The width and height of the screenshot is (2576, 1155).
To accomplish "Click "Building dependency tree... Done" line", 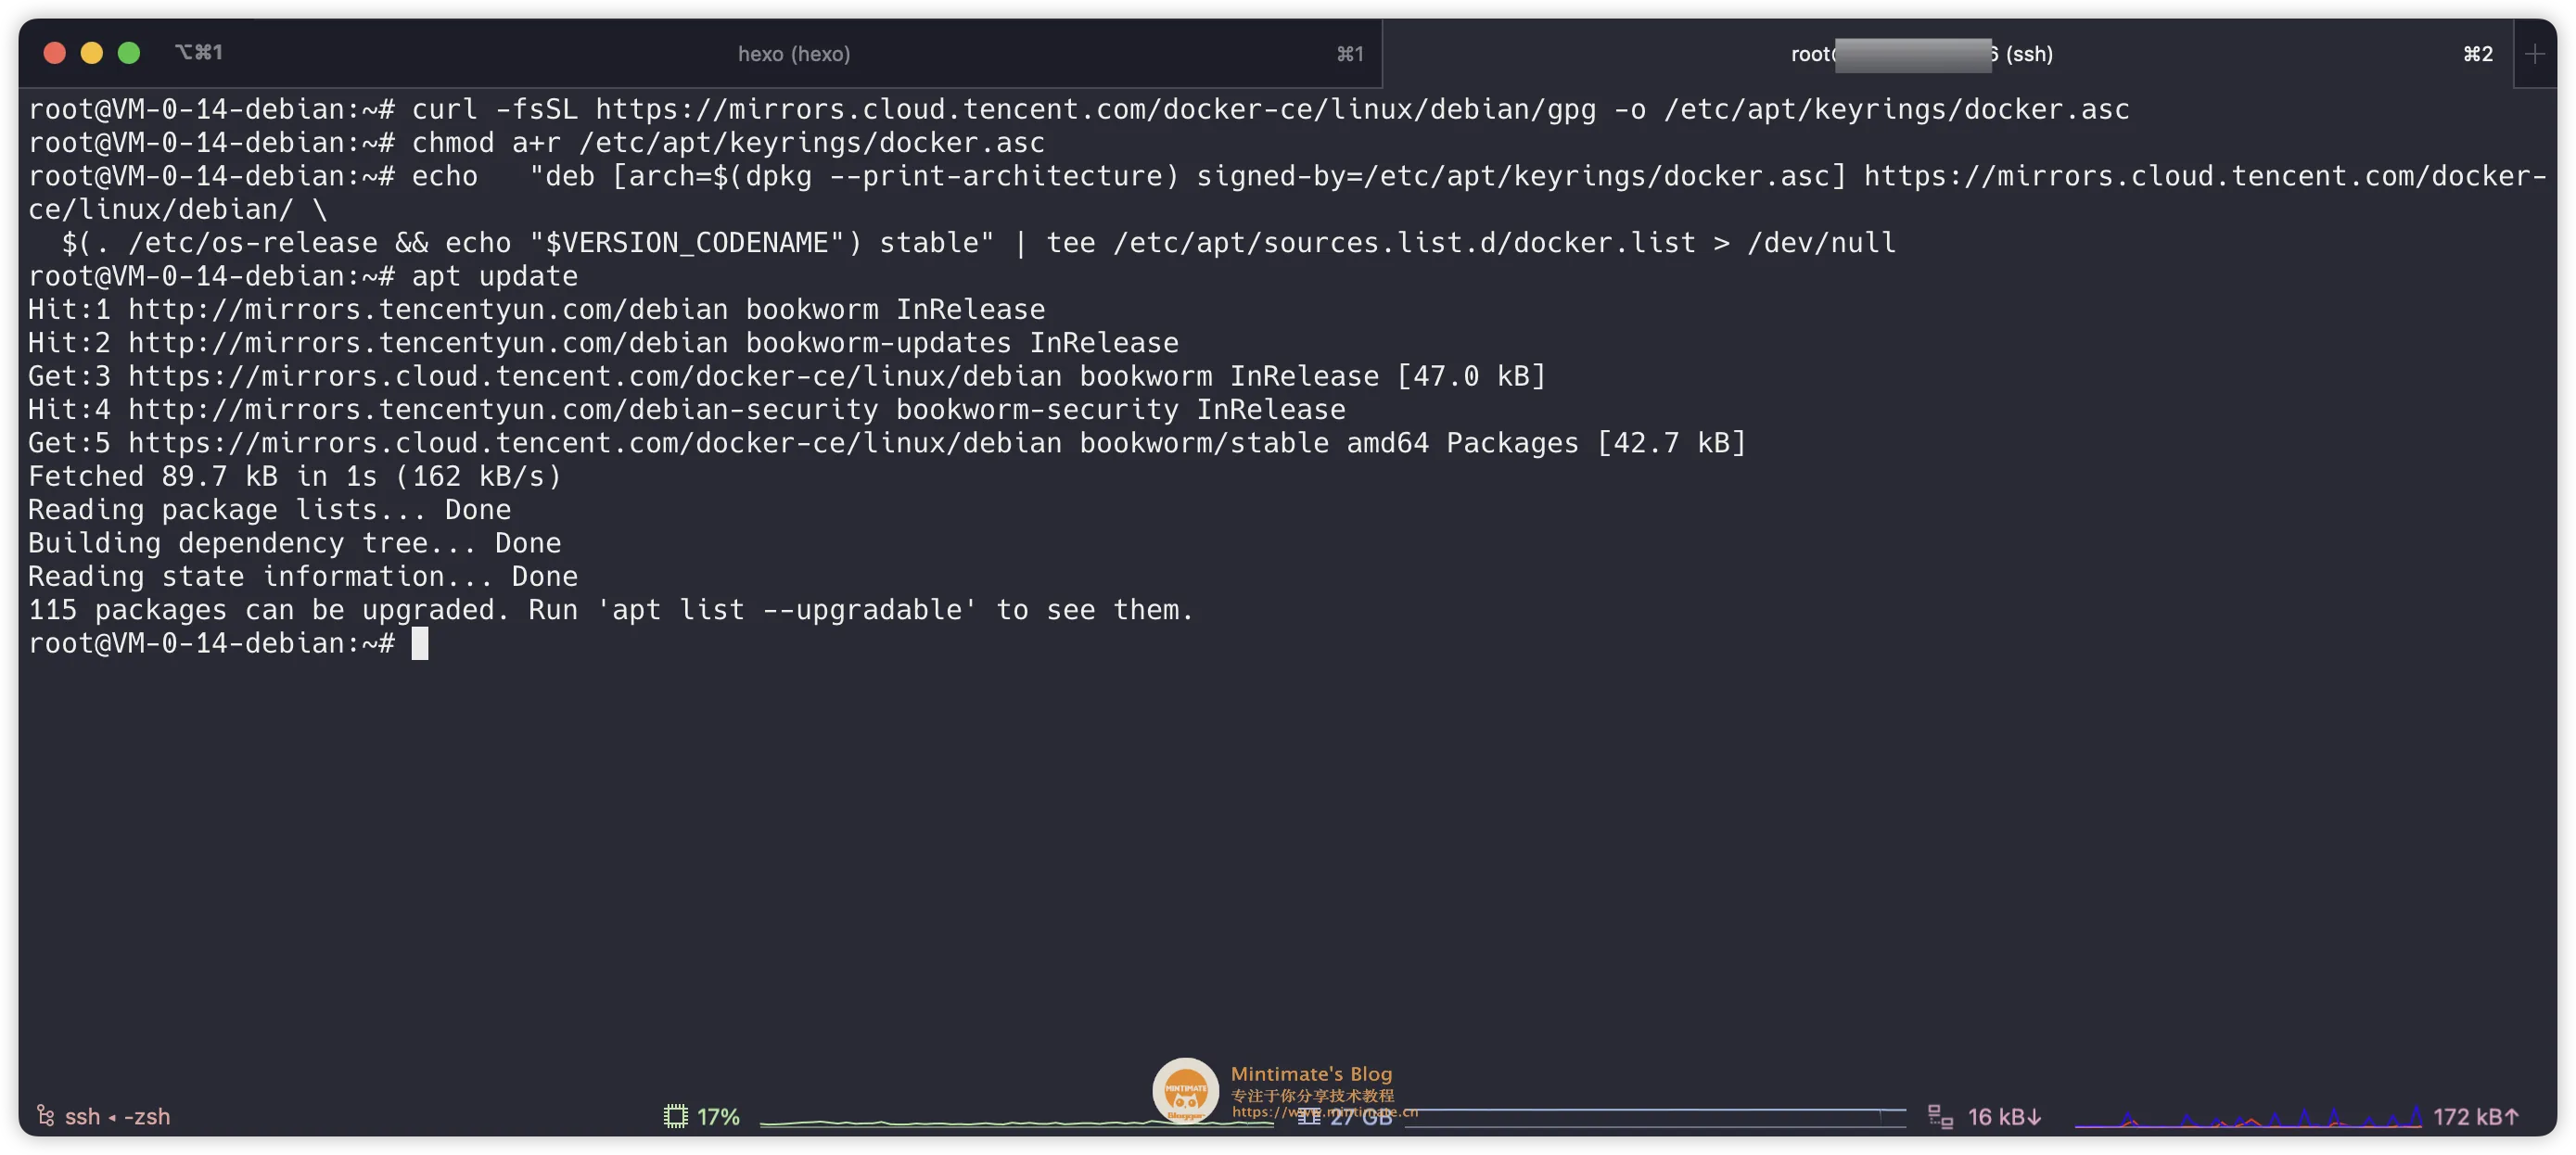I will (x=294, y=542).
